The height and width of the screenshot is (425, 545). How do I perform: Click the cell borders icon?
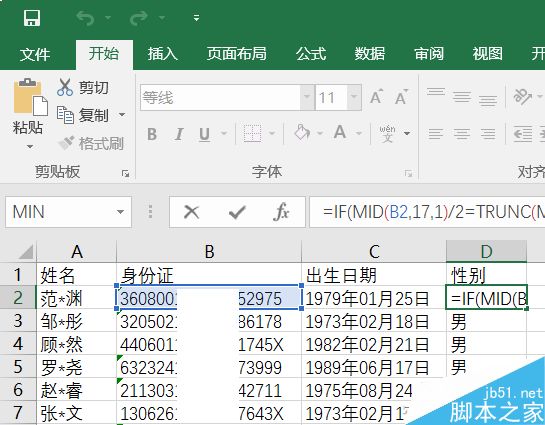coord(252,133)
